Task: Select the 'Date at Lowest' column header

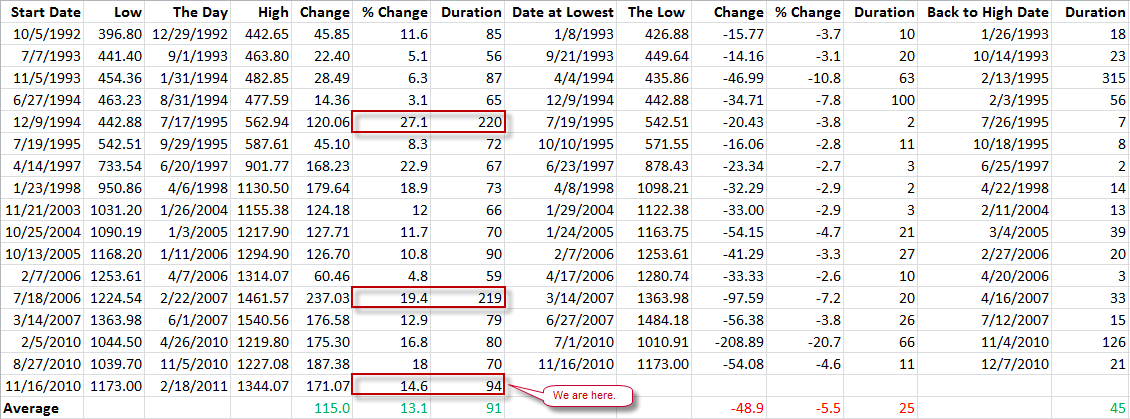Action: click(564, 12)
